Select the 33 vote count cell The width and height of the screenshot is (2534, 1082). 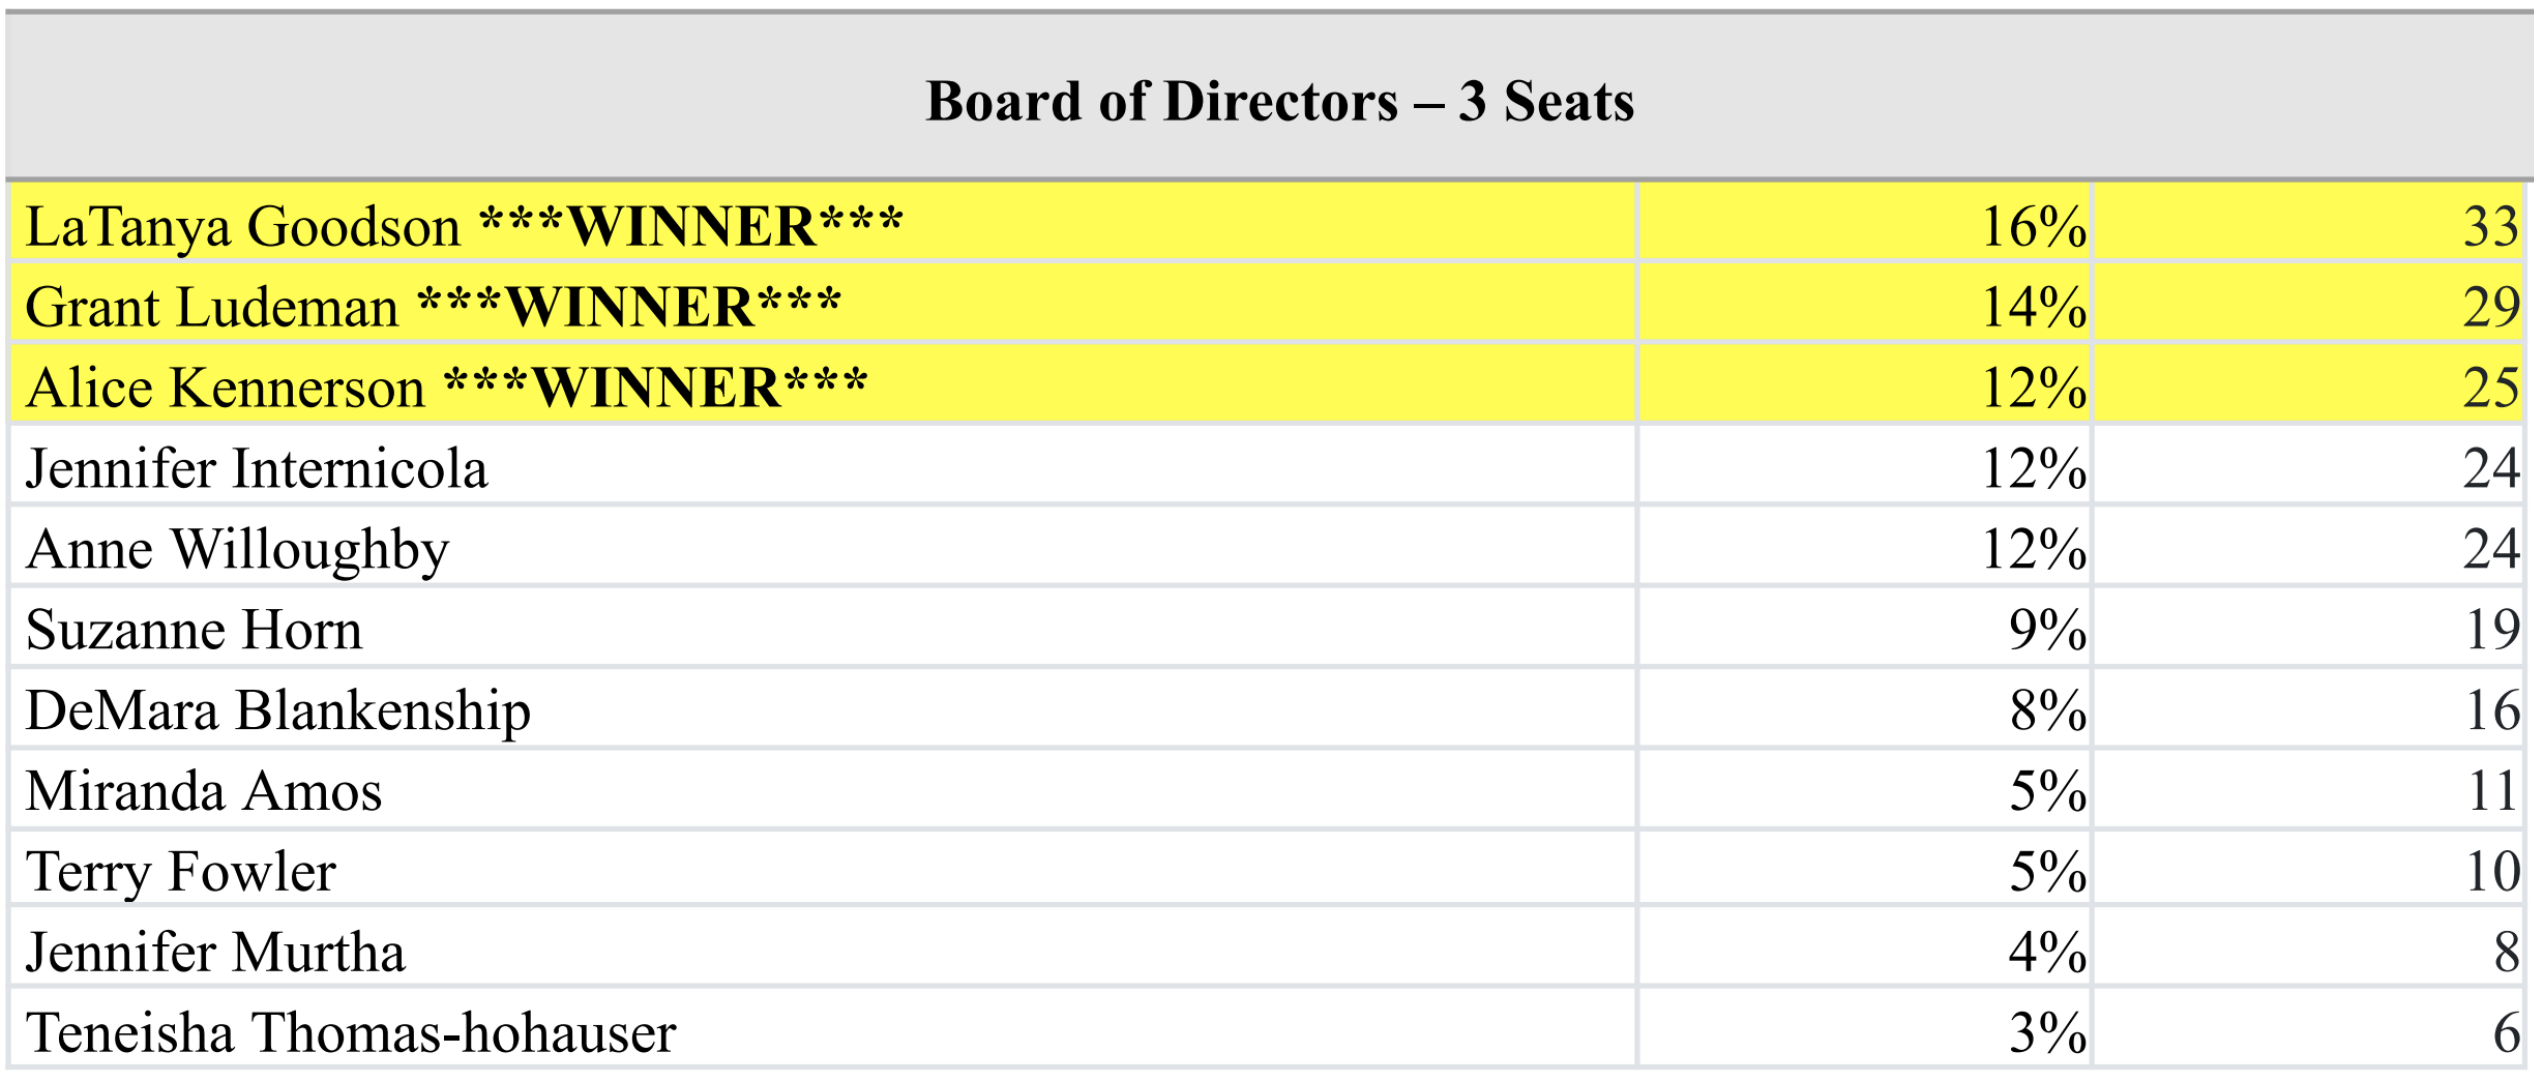[x=2309, y=223]
